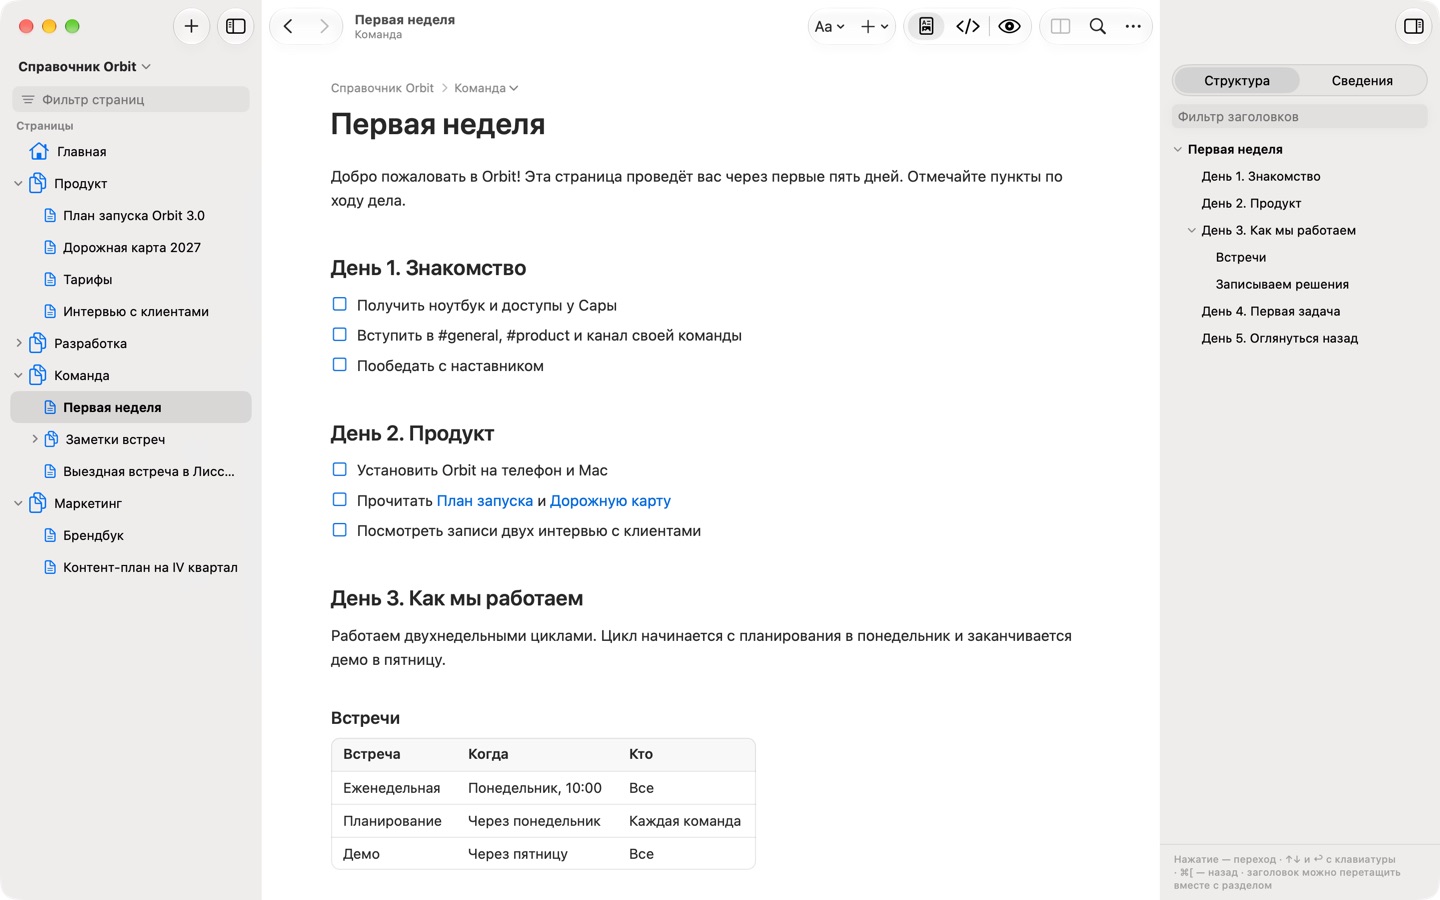The width and height of the screenshot is (1440, 900).
Task: Select the Разработка folder icon
Action: tap(38, 343)
